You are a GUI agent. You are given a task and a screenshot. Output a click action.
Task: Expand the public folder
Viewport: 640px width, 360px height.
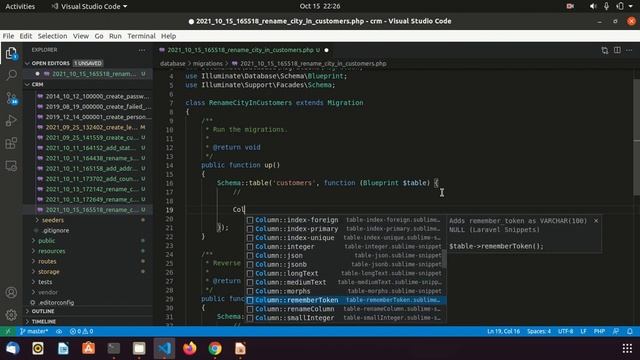(46, 241)
